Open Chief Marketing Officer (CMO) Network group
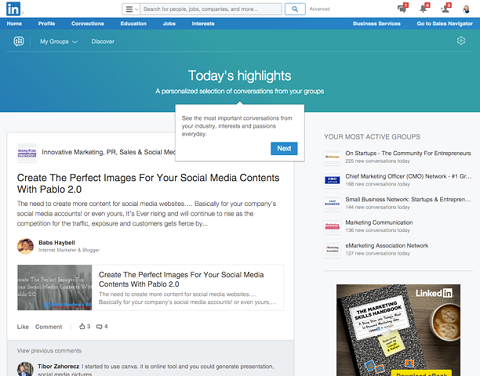480x376 pixels. (x=408, y=176)
